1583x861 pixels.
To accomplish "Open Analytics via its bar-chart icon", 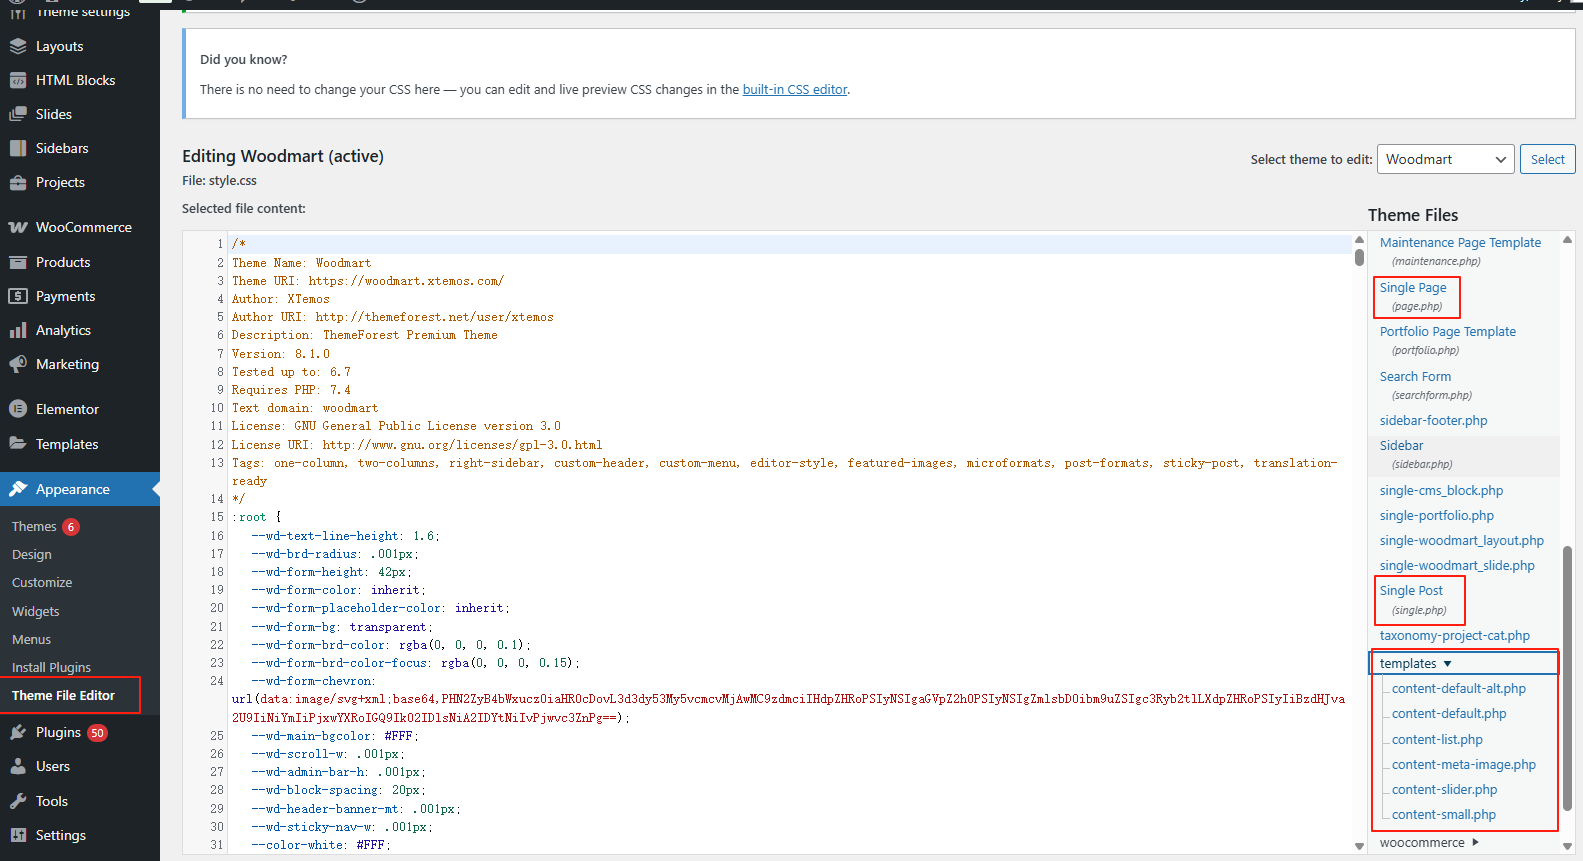I will [x=18, y=330].
